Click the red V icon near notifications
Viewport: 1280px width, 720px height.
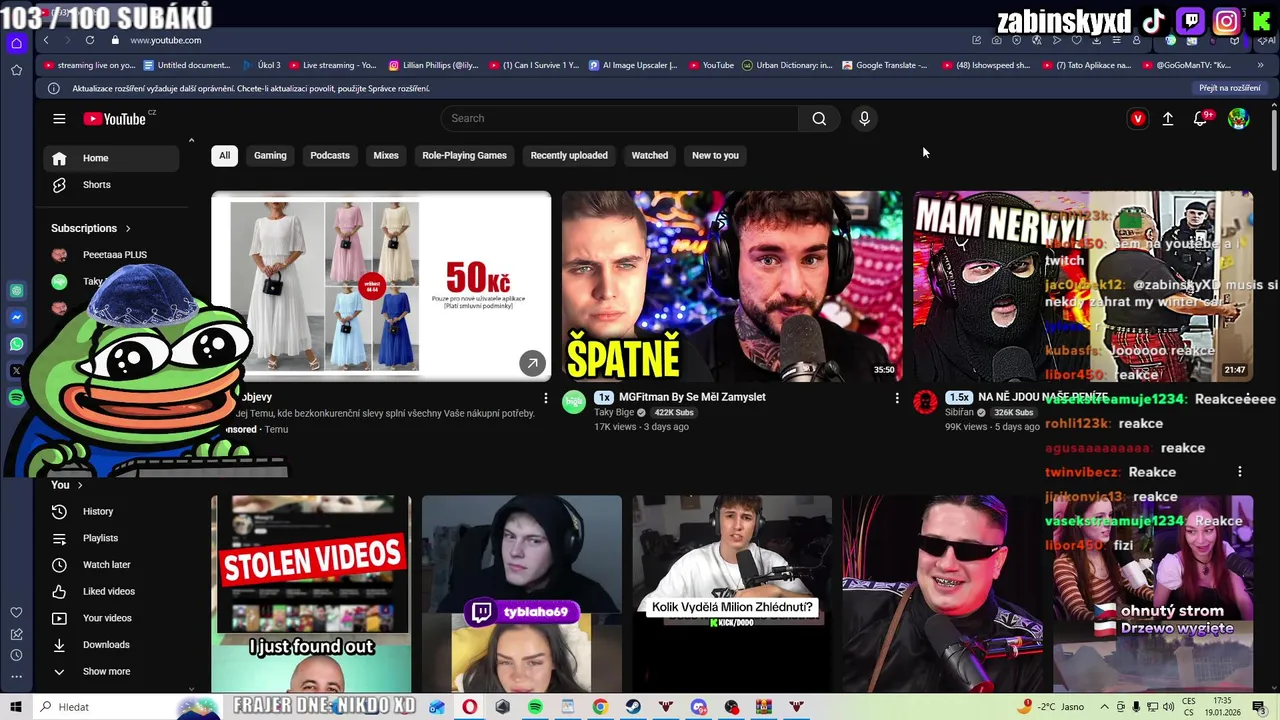point(1137,119)
